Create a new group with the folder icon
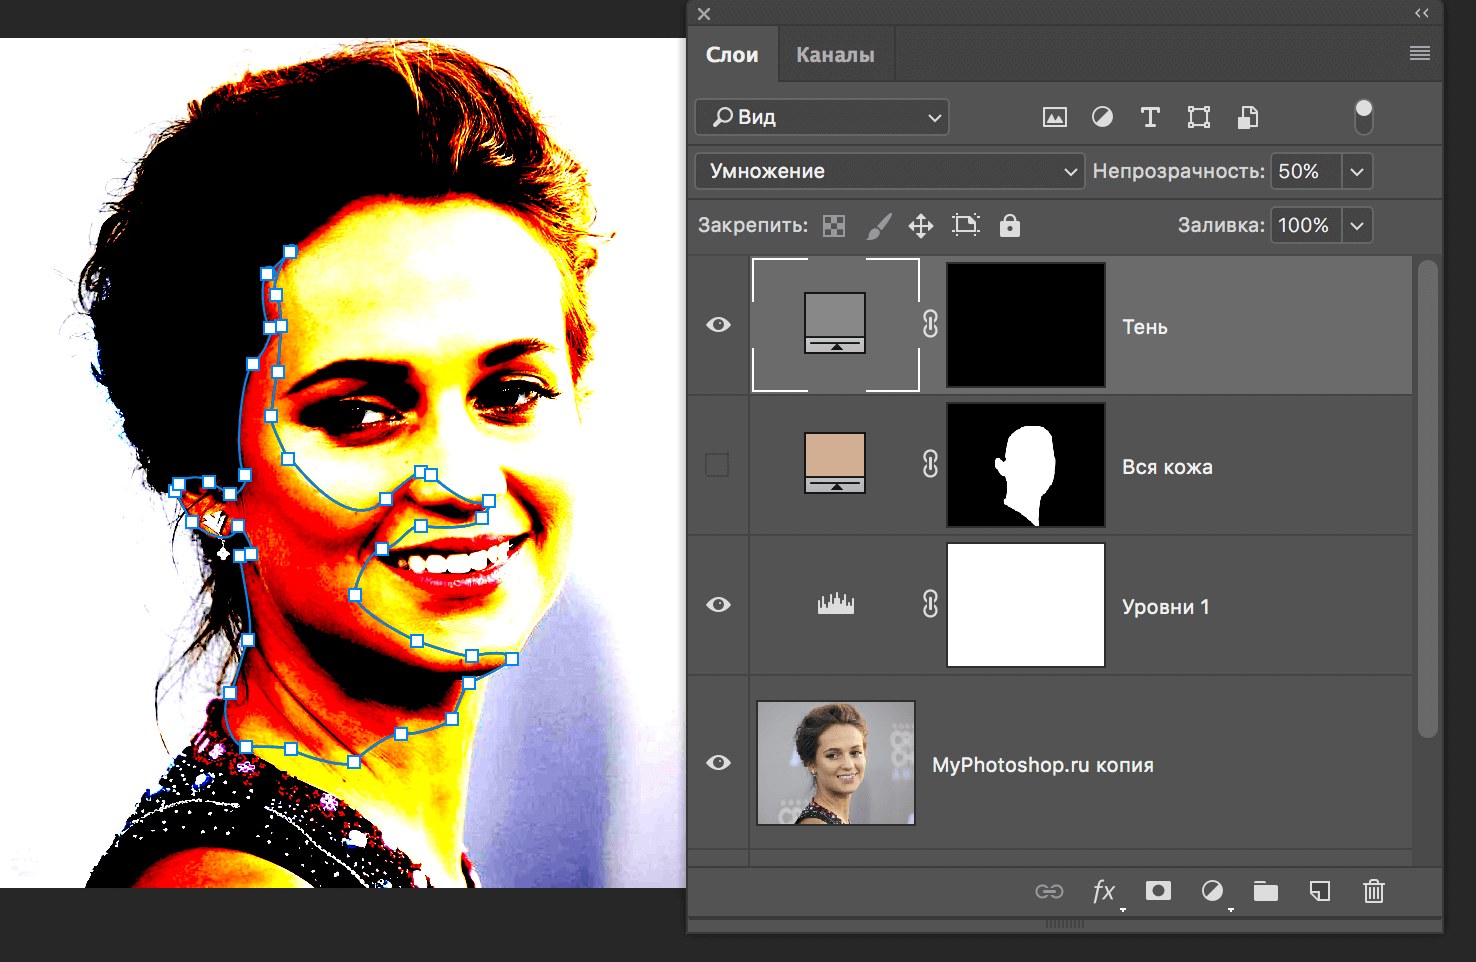This screenshot has height=962, width=1476. 1266,891
